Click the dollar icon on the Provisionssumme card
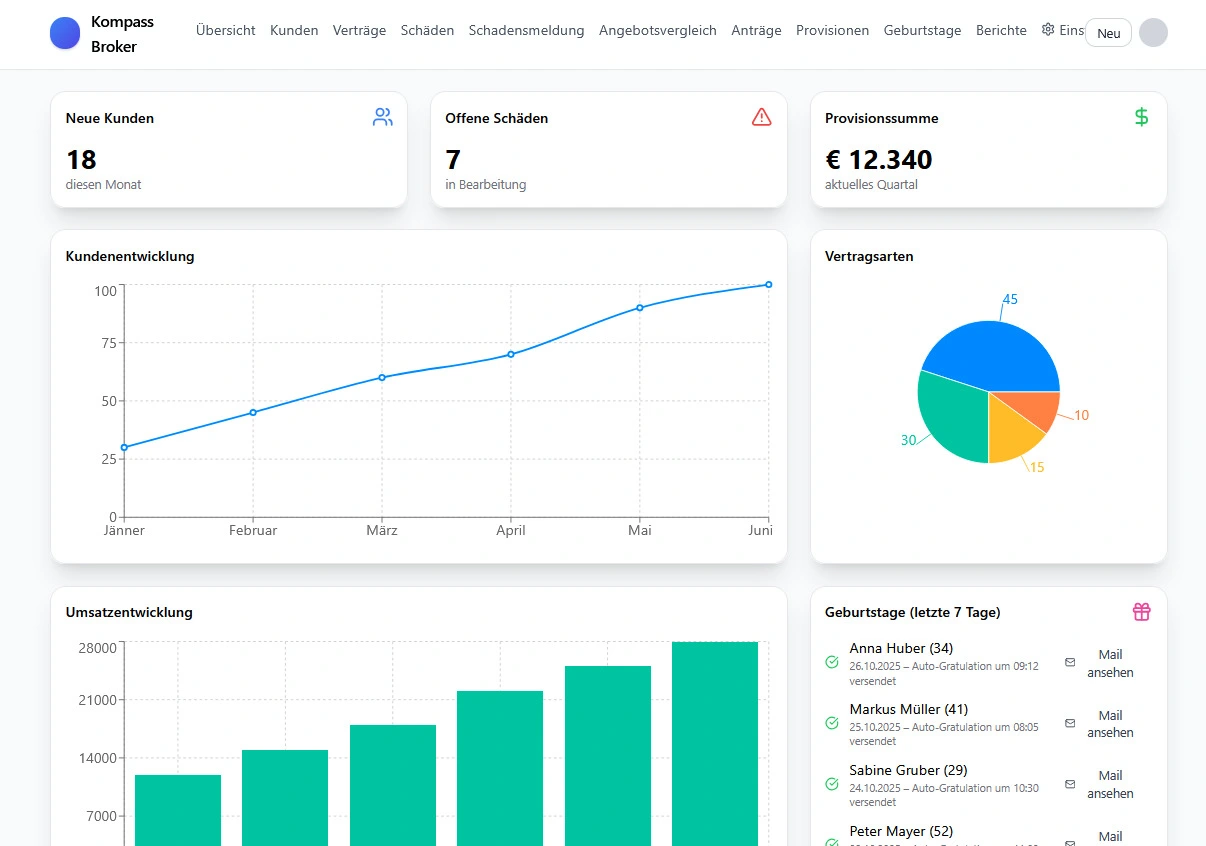 click(x=1141, y=116)
